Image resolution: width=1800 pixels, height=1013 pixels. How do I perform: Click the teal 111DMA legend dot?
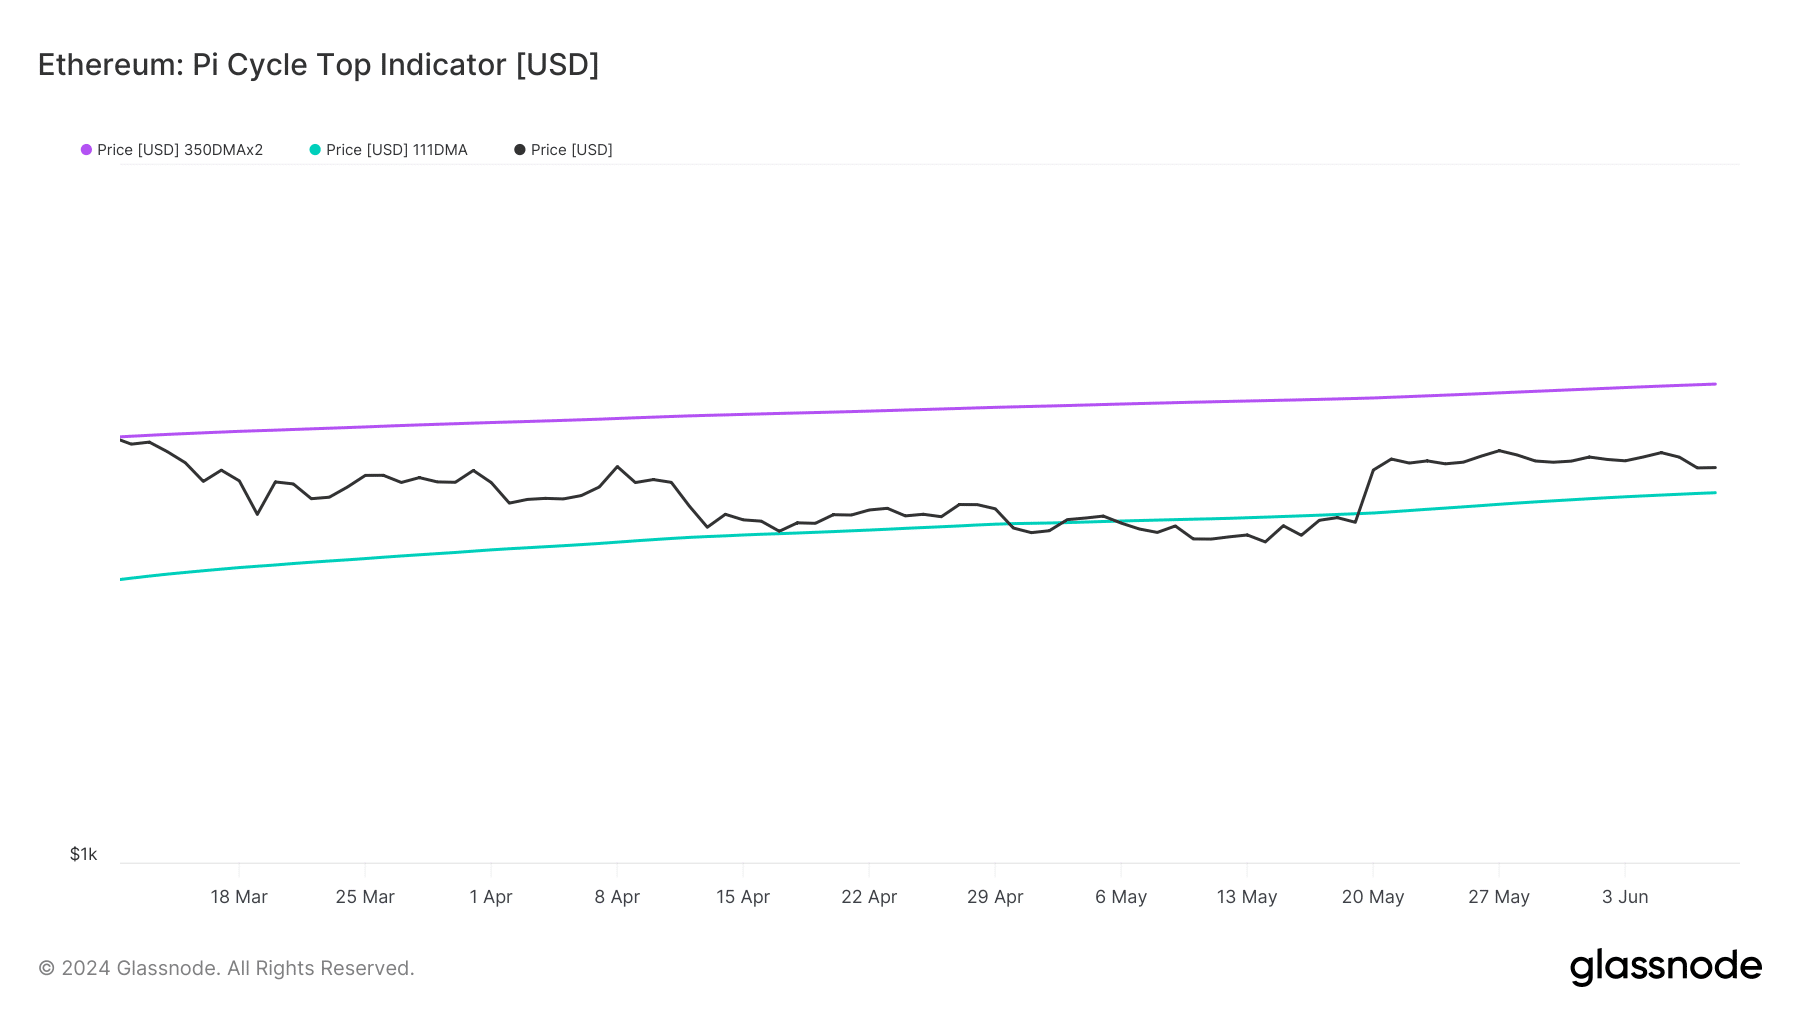(x=315, y=150)
